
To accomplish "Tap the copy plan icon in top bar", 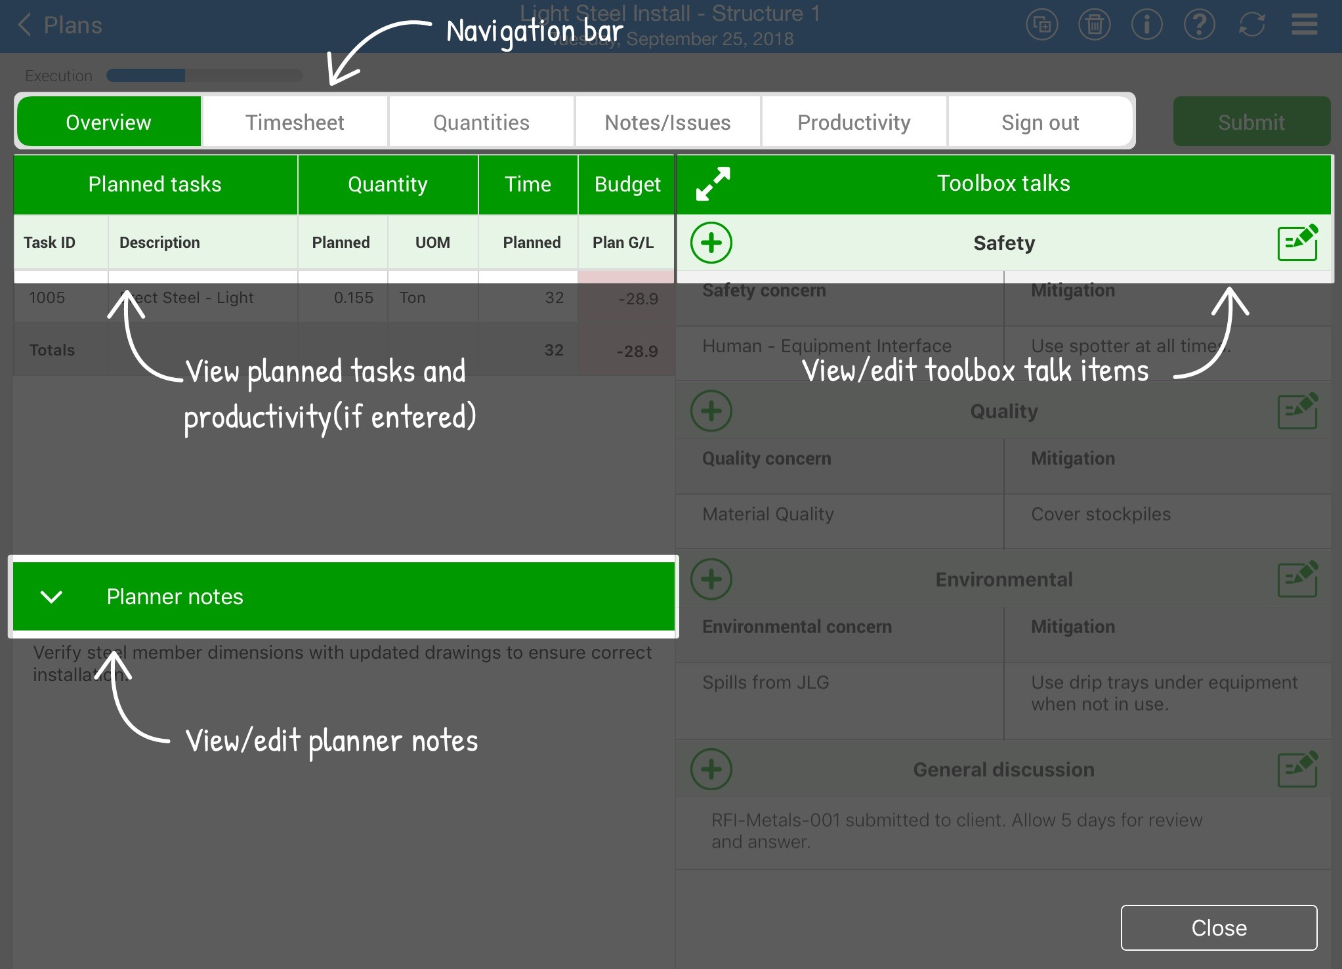I will tap(1042, 24).
